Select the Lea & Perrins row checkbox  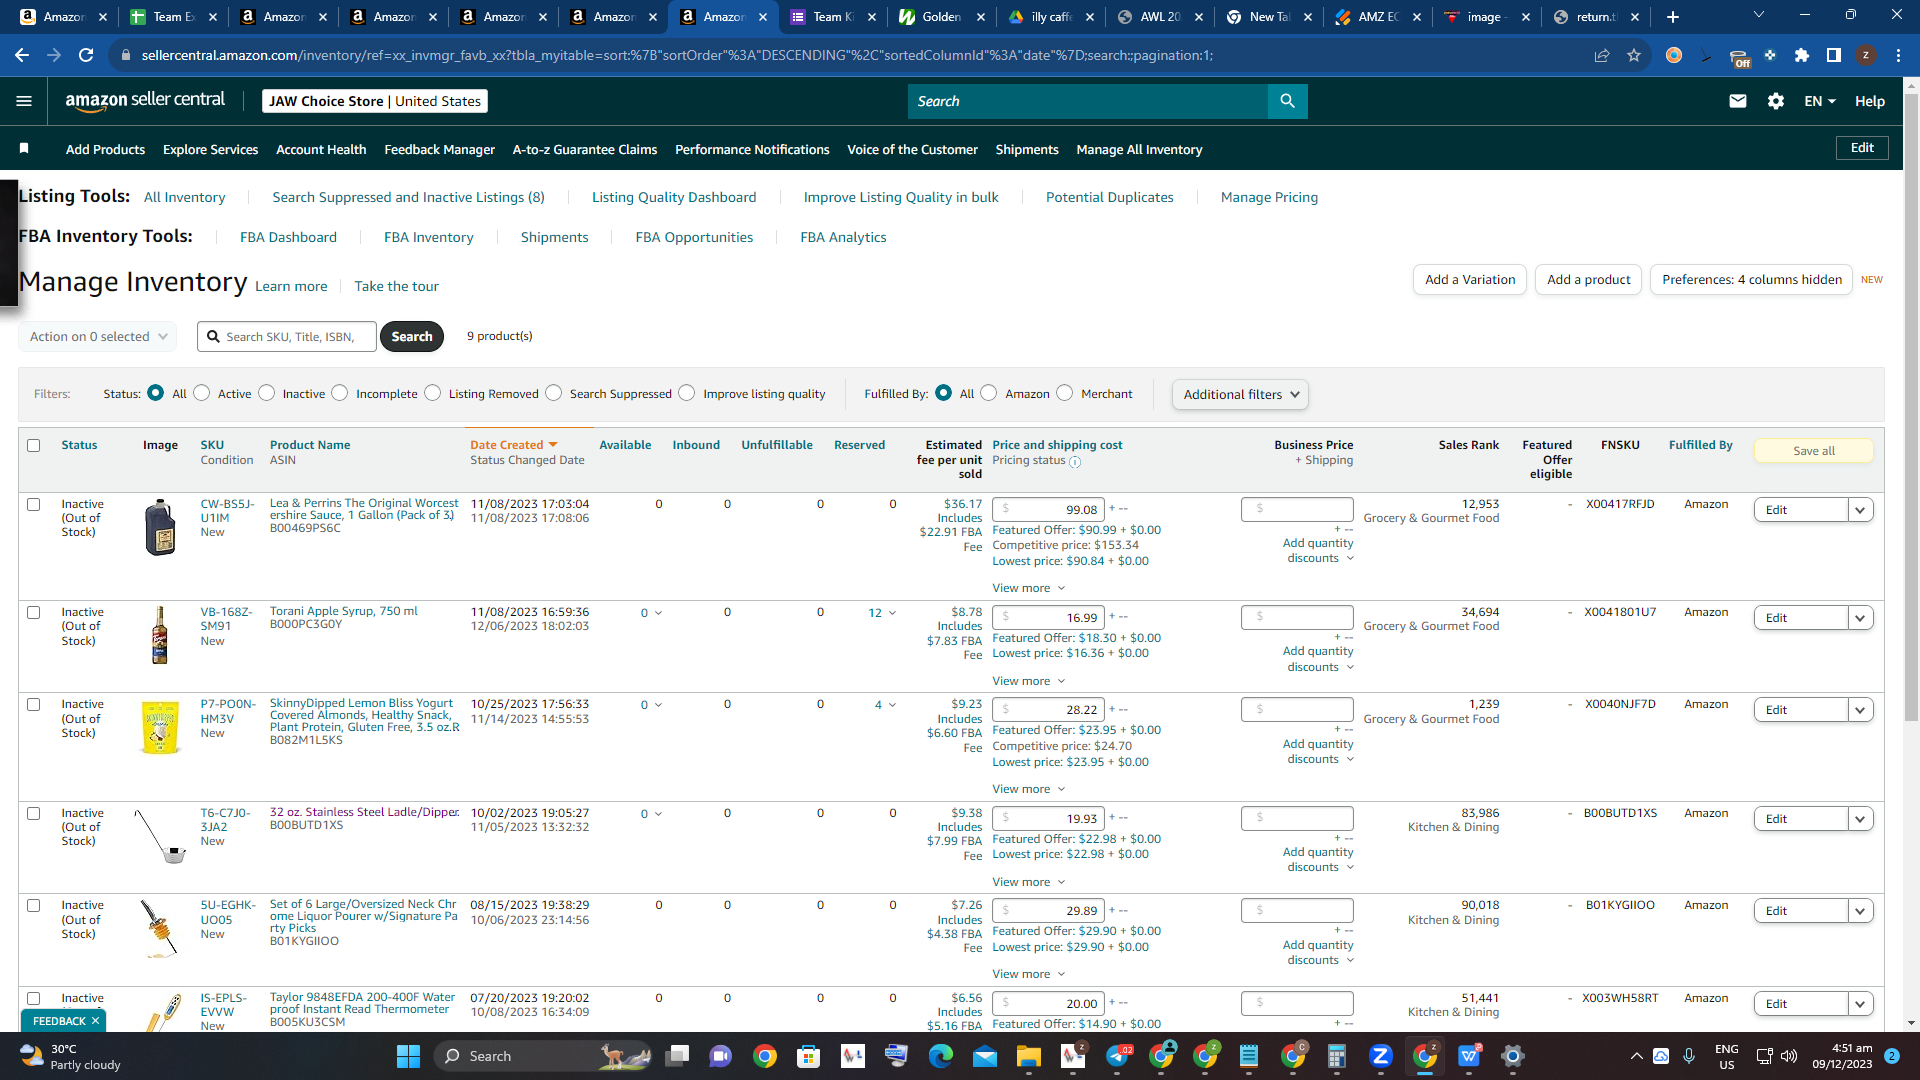click(x=34, y=505)
